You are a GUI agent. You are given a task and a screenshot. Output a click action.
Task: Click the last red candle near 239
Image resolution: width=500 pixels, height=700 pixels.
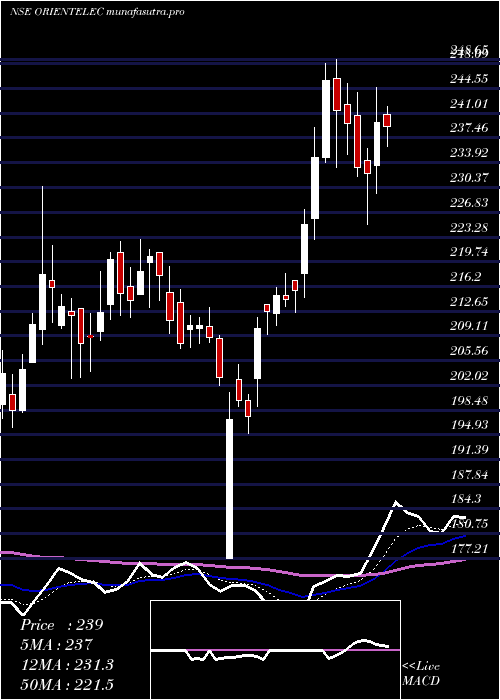[x=387, y=121]
